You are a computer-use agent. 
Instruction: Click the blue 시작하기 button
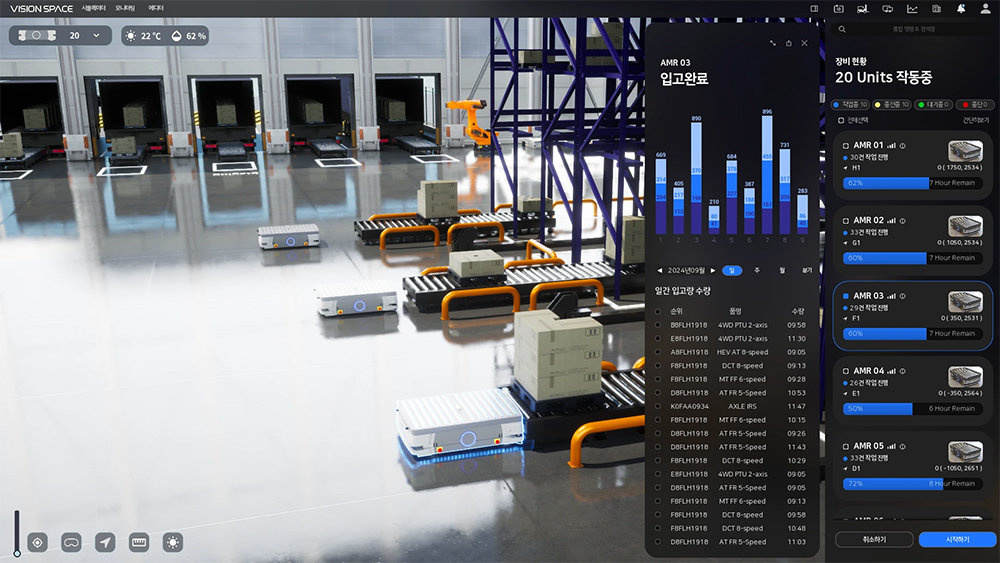click(x=957, y=539)
